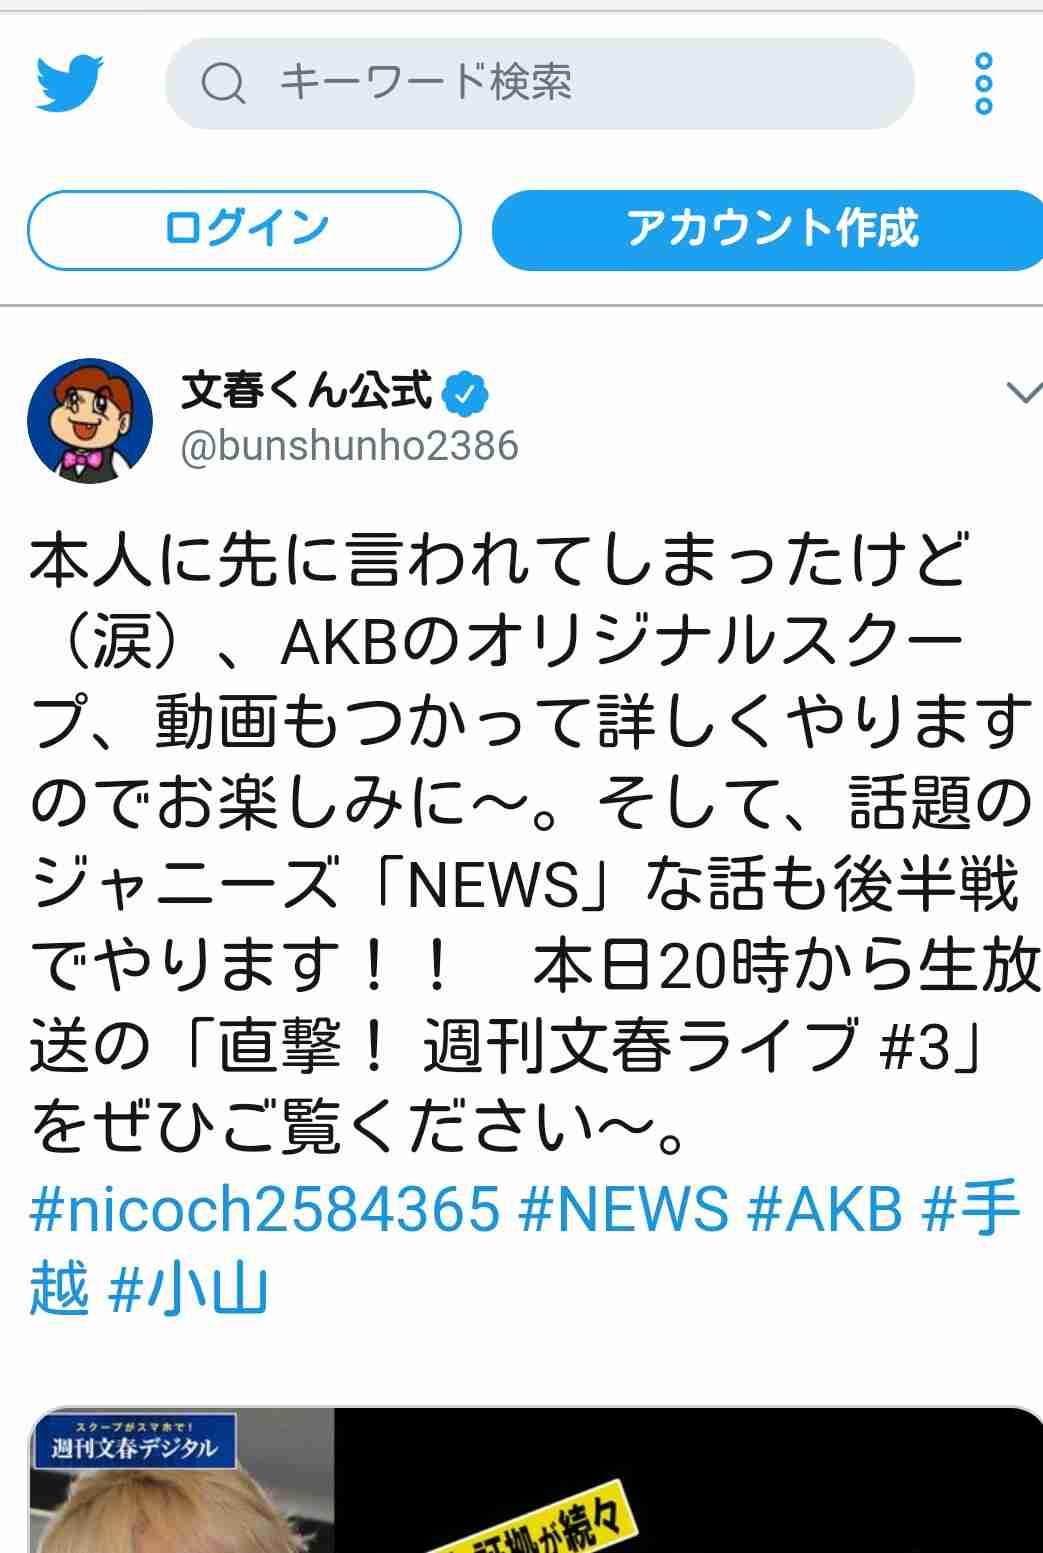Screen dimensions: 1043x1553
Task: Open the 文春くん公式 display name
Action: click(306, 392)
